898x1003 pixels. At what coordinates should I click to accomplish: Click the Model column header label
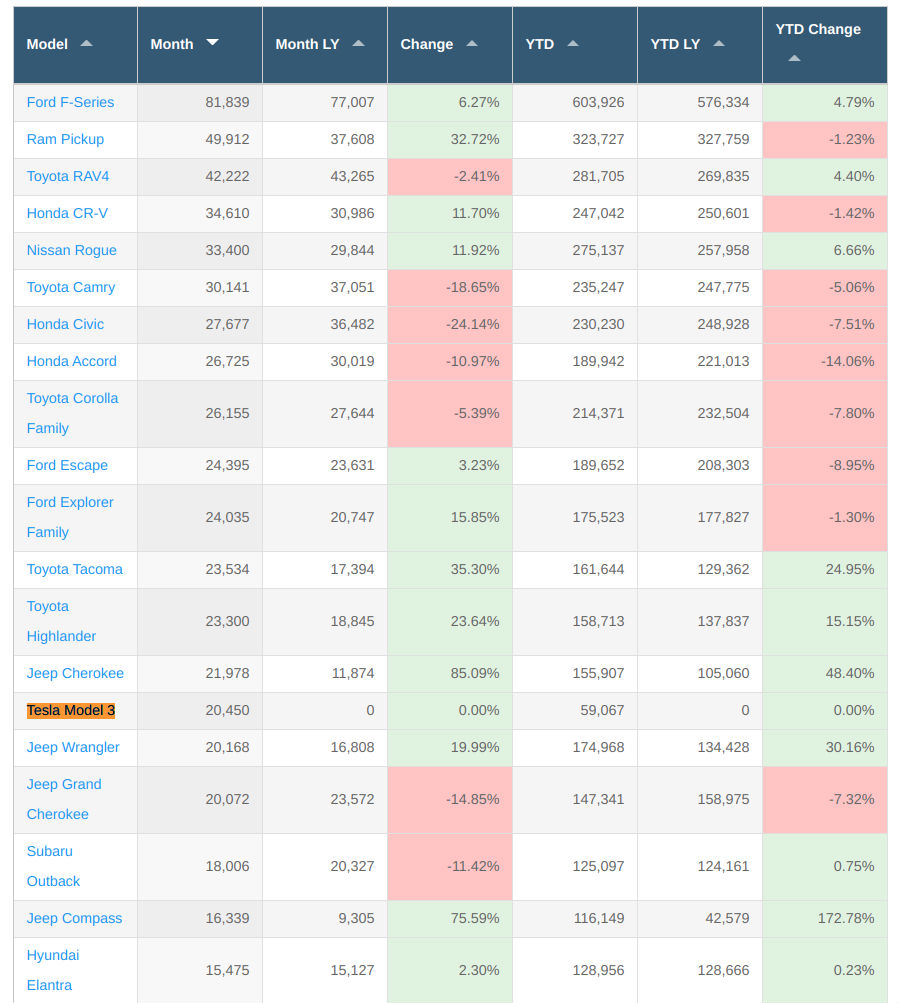click(47, 44)
